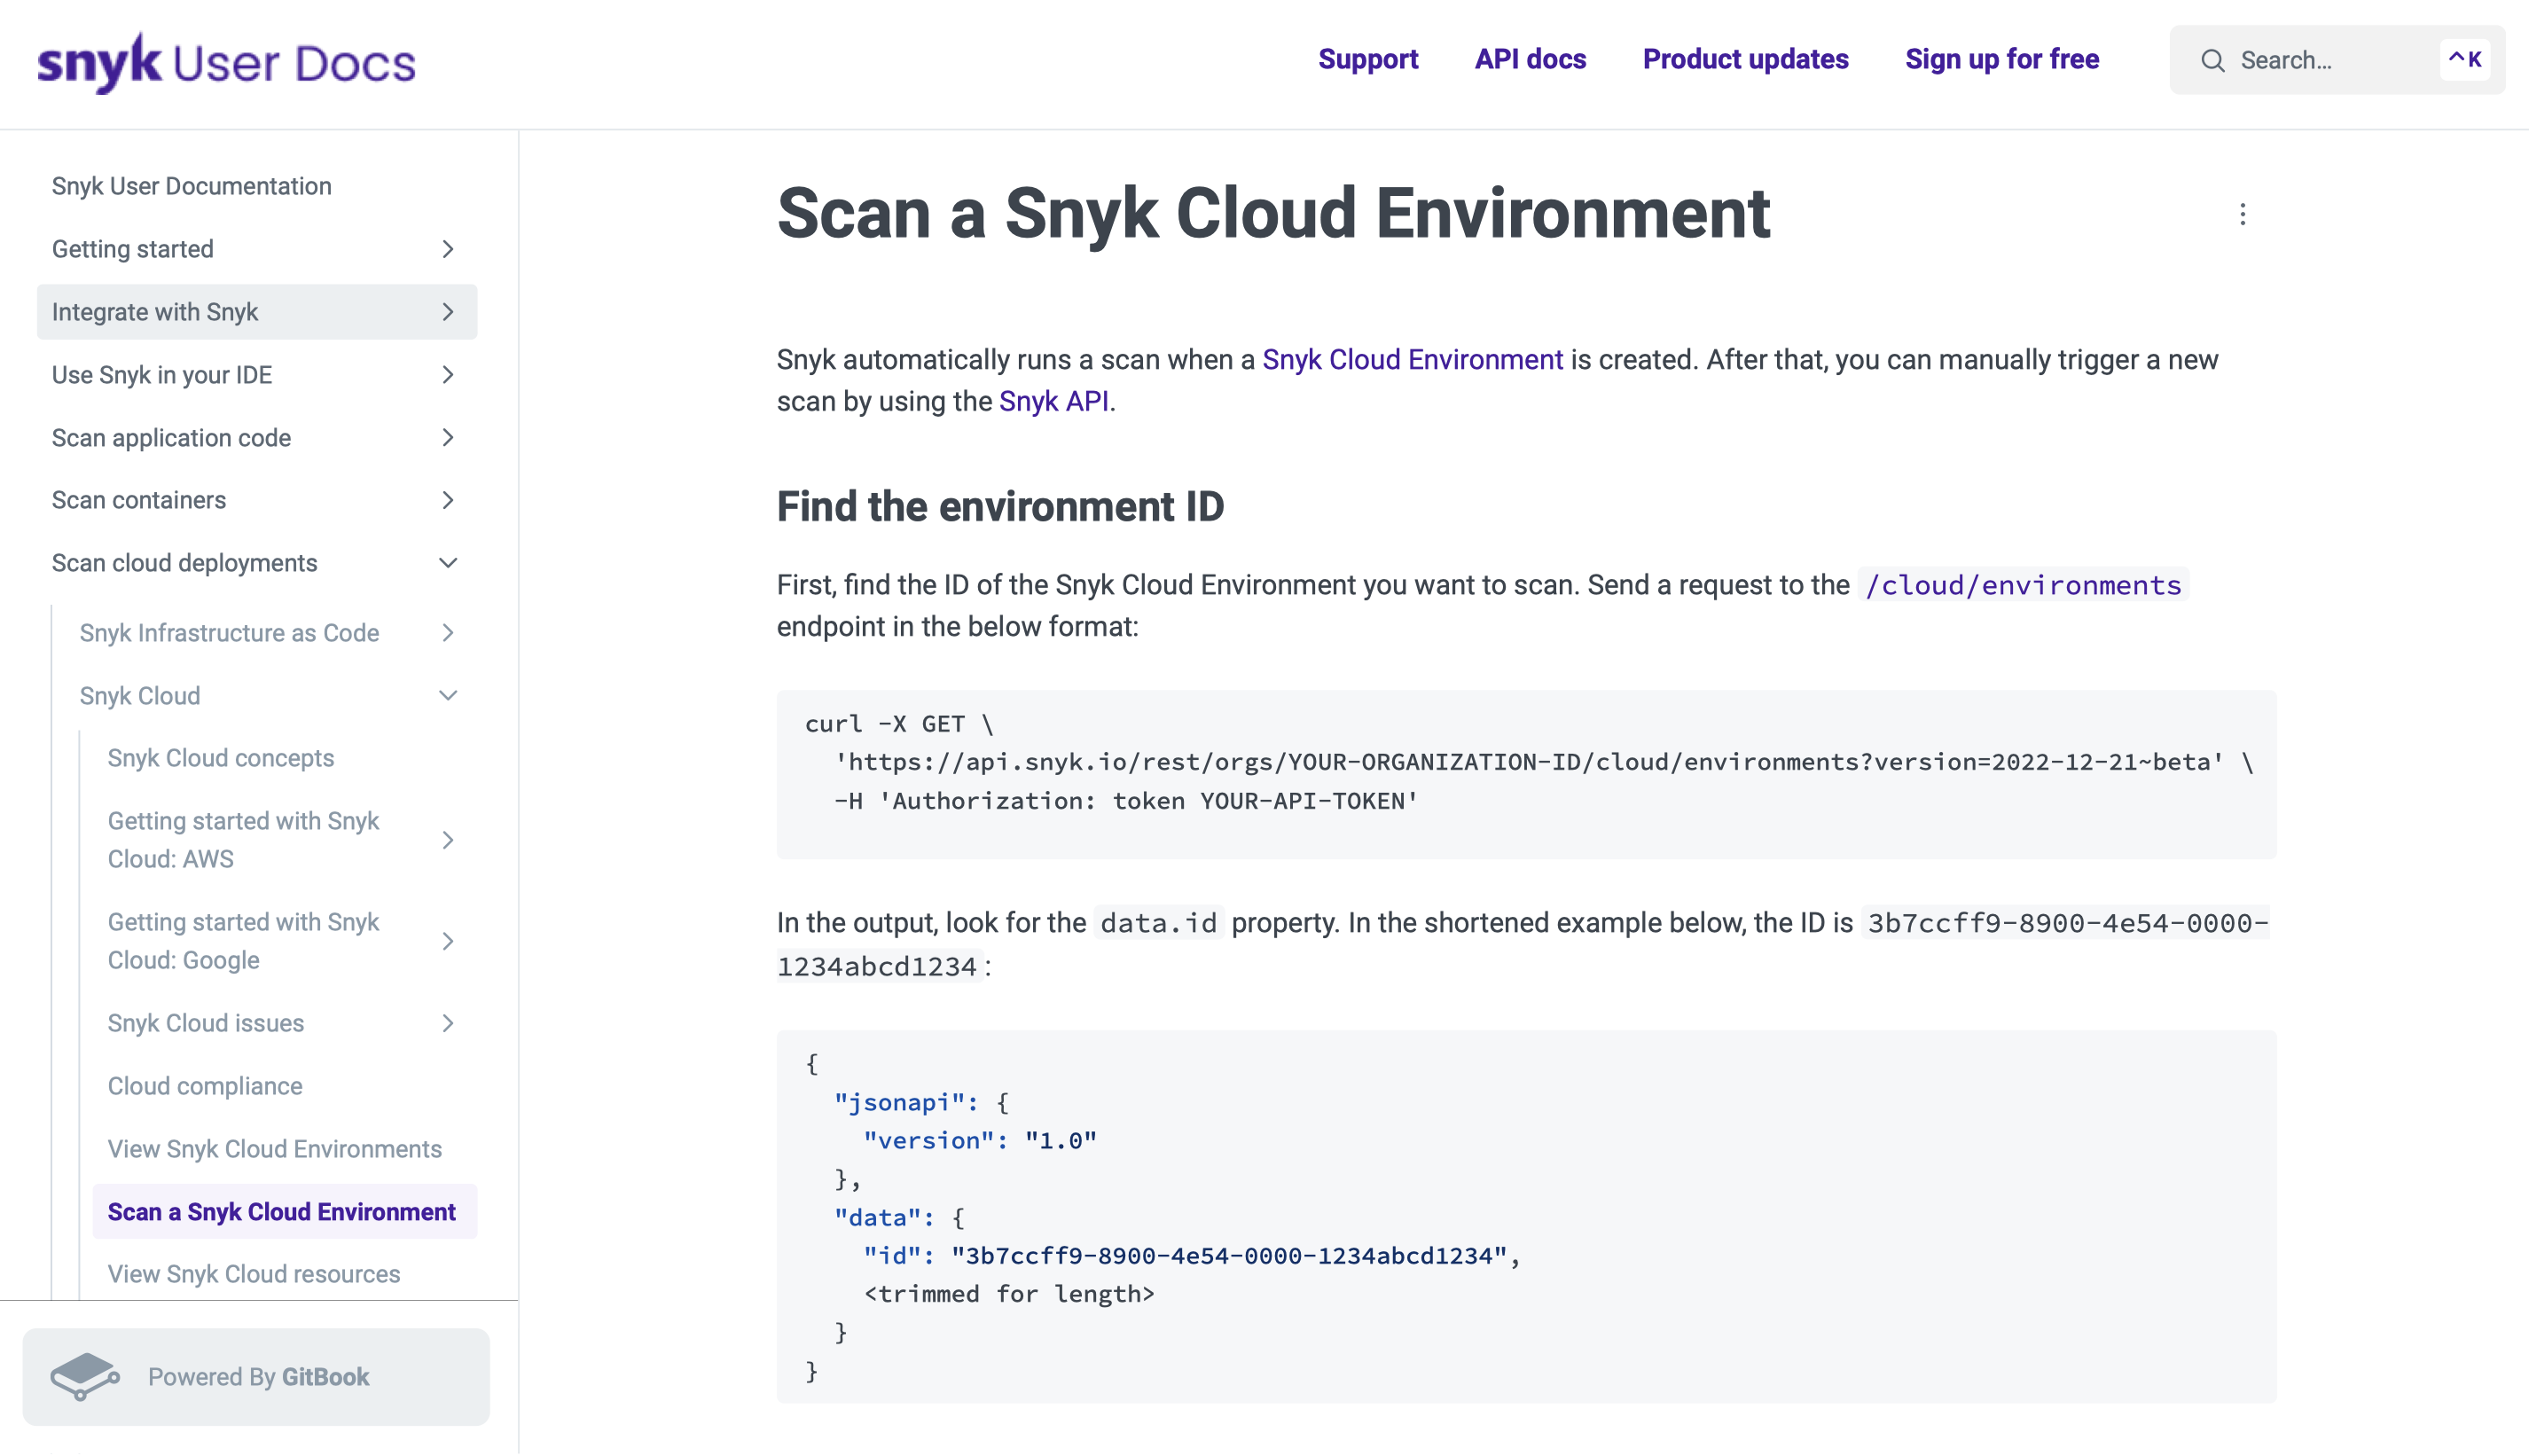This screenshot has height=1456, width=2529.
Task: Expand Use Snyk in your IDE
Action: (x=447, y=375)
